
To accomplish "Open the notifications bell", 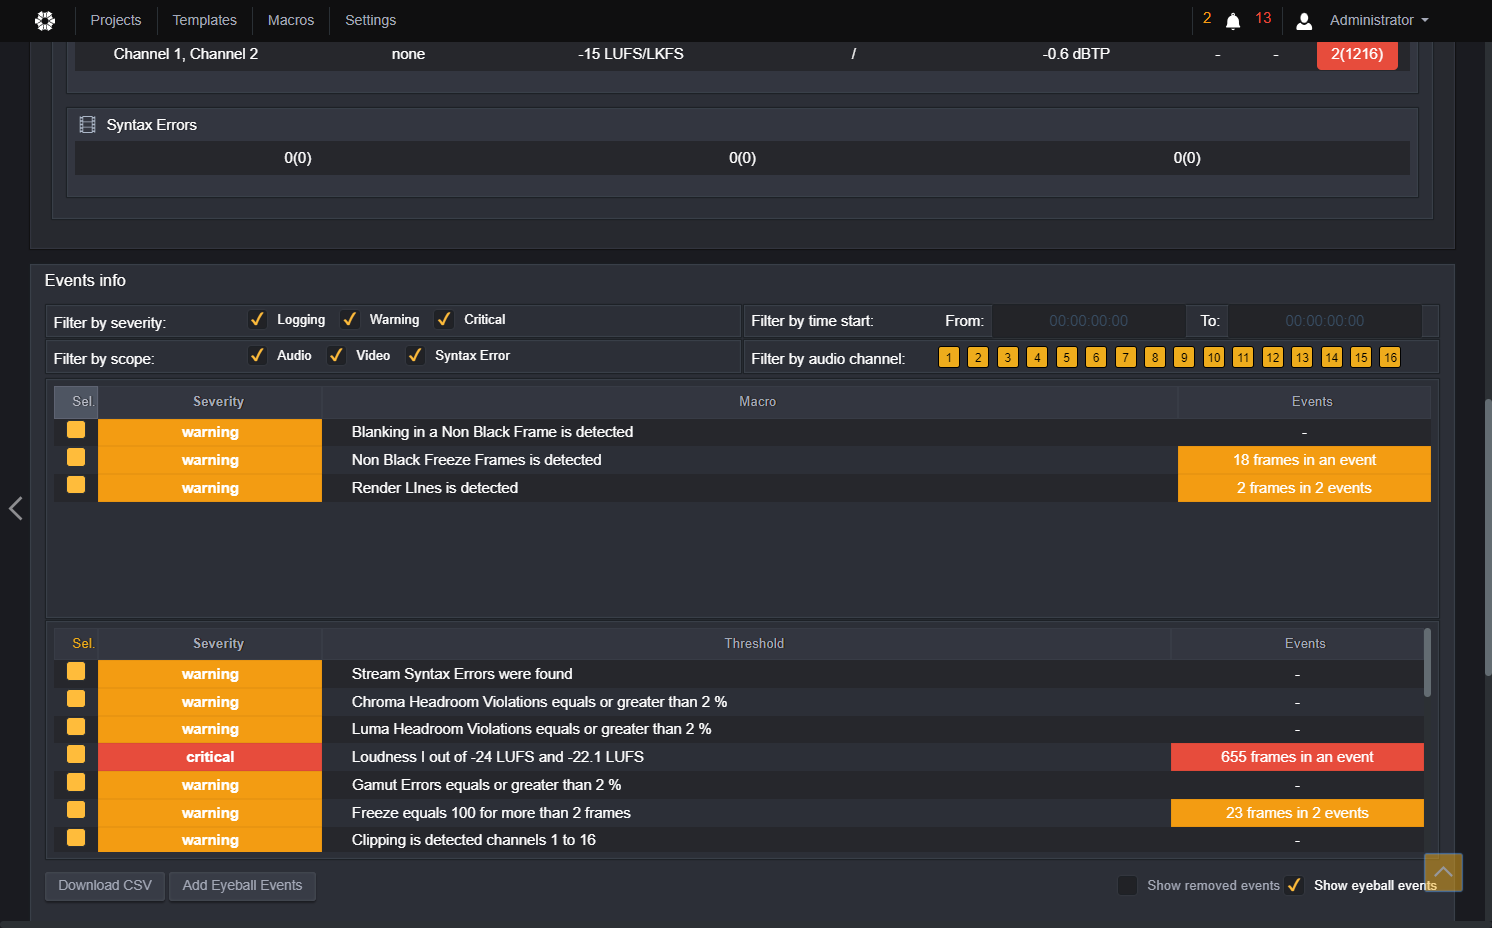I will pos(1233,21).
